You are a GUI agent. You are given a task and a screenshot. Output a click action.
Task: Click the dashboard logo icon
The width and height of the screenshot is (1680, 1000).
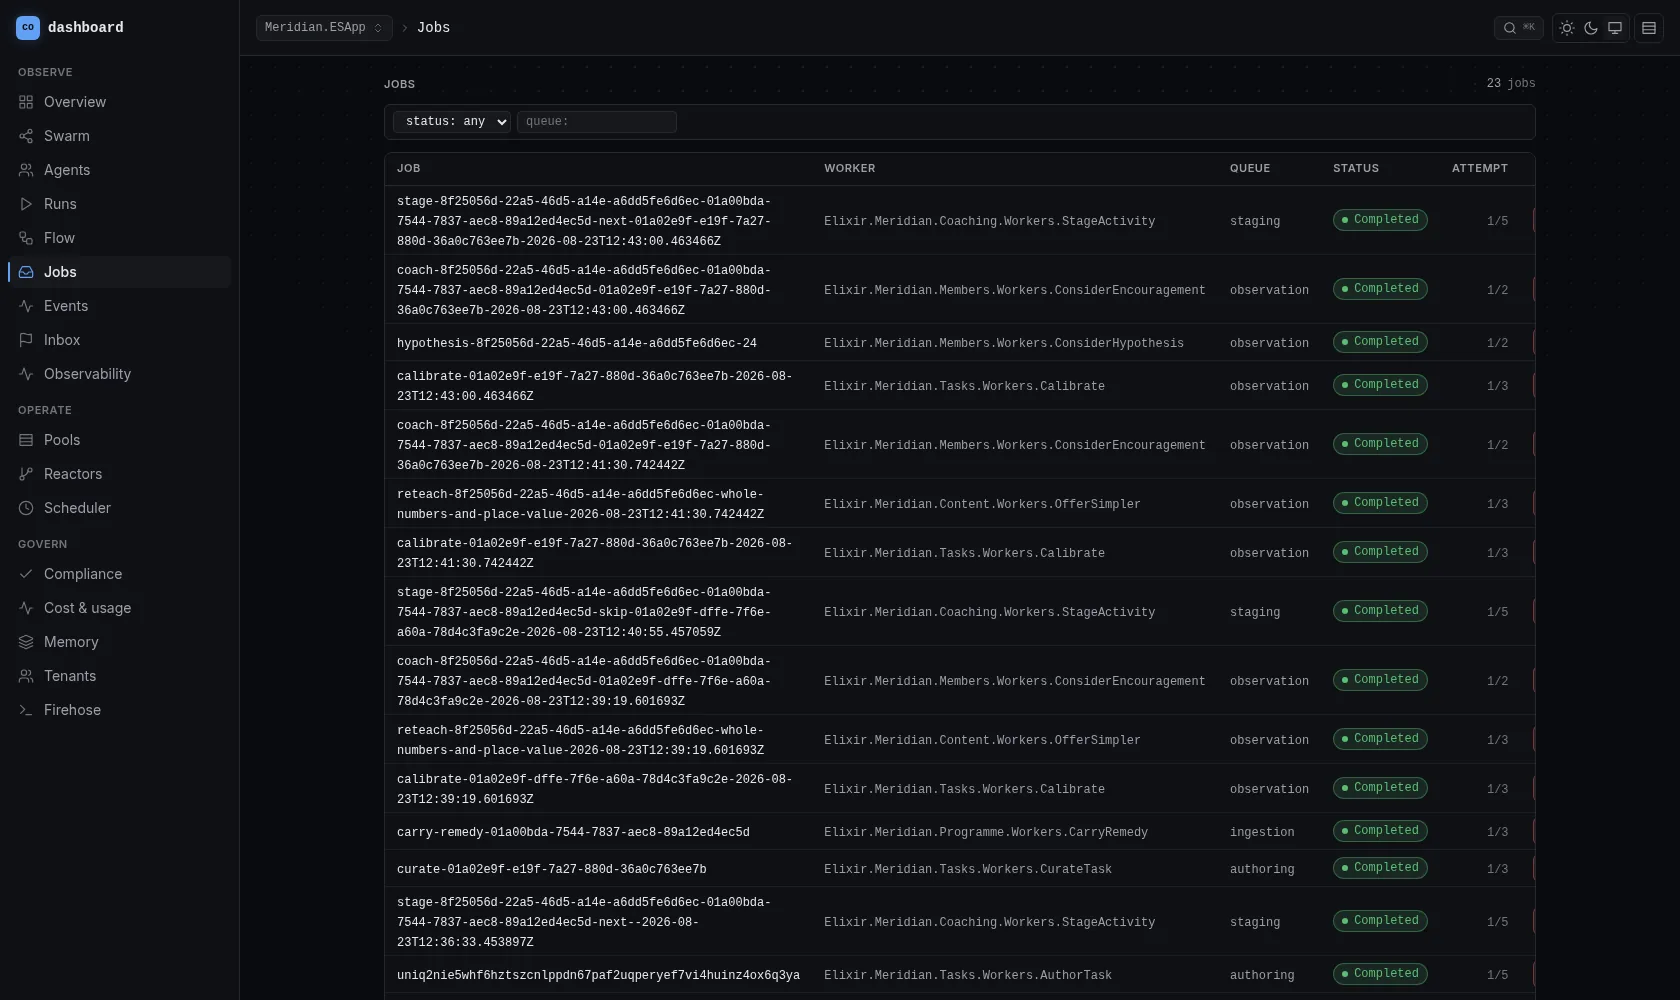[28, 28]
